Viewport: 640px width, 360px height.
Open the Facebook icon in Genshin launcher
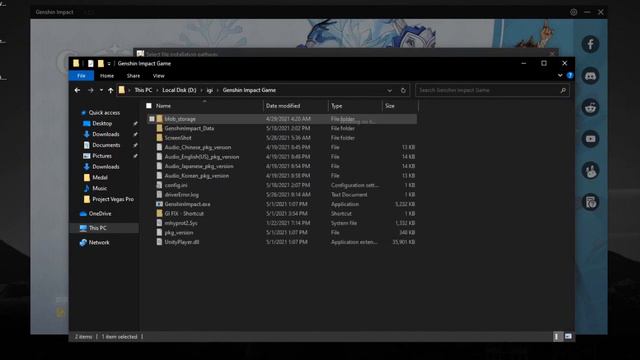coord(590,44)
